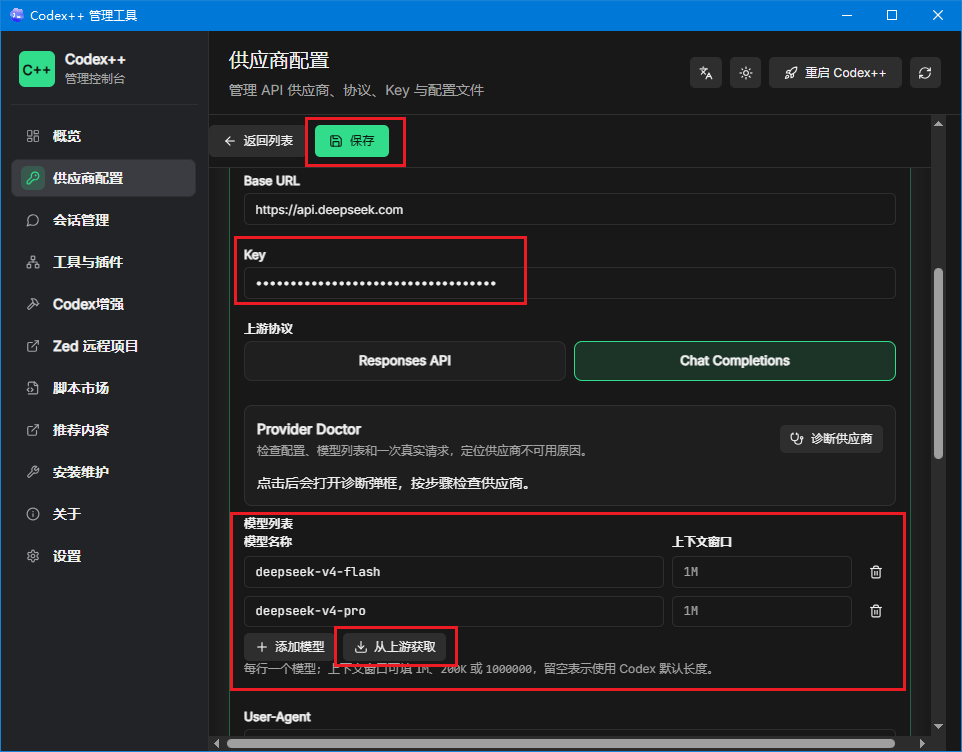Click the scroll down arrow
Viewport: 962px width, 752px height.
tap(938, 727)
